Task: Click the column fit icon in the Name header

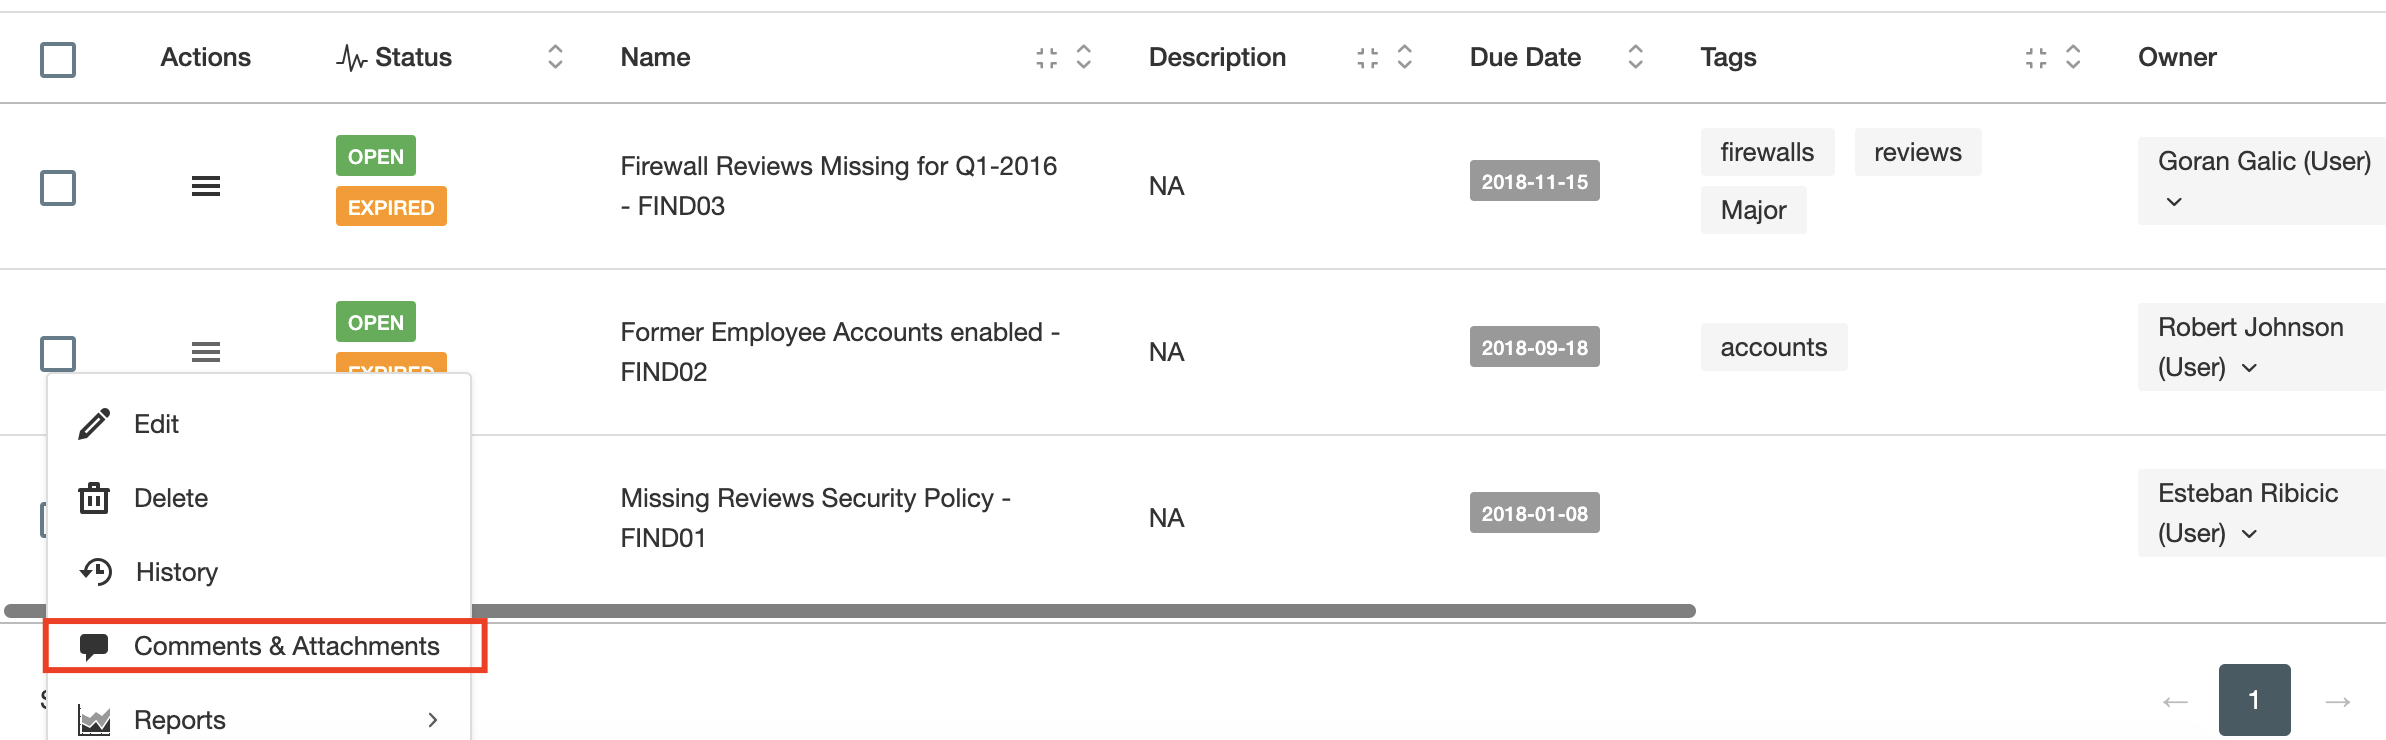Action: (x=1048, y=57)
